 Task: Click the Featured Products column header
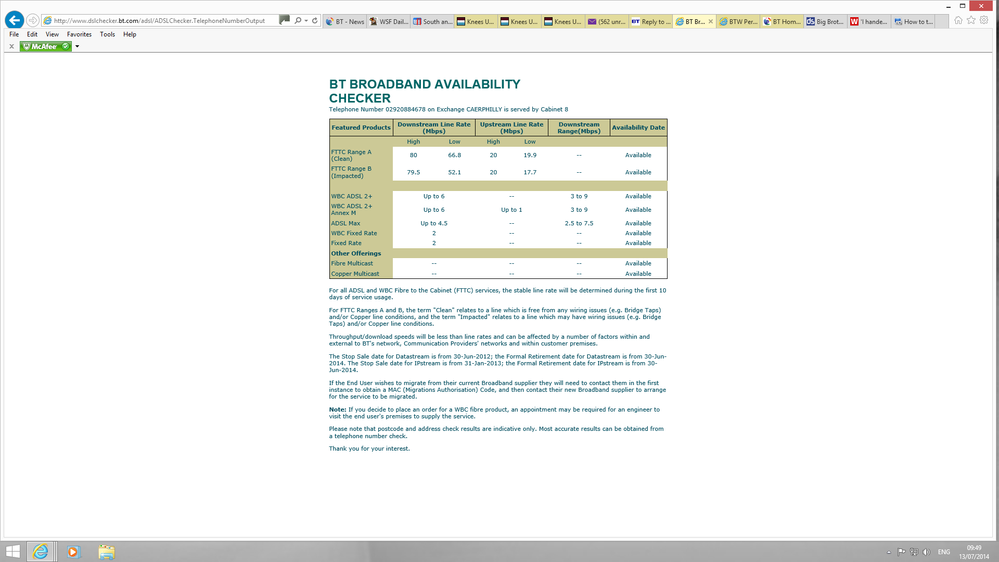coord(361,127)
